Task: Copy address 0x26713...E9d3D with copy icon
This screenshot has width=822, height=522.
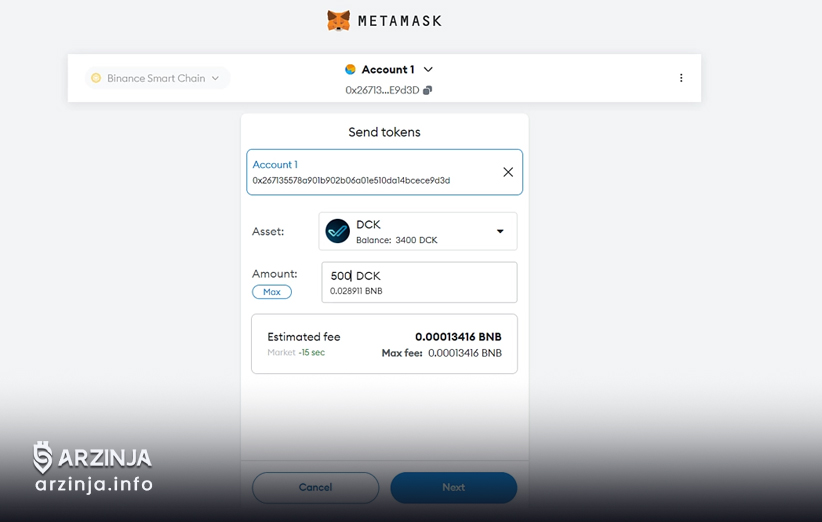Action: [428, 90]
